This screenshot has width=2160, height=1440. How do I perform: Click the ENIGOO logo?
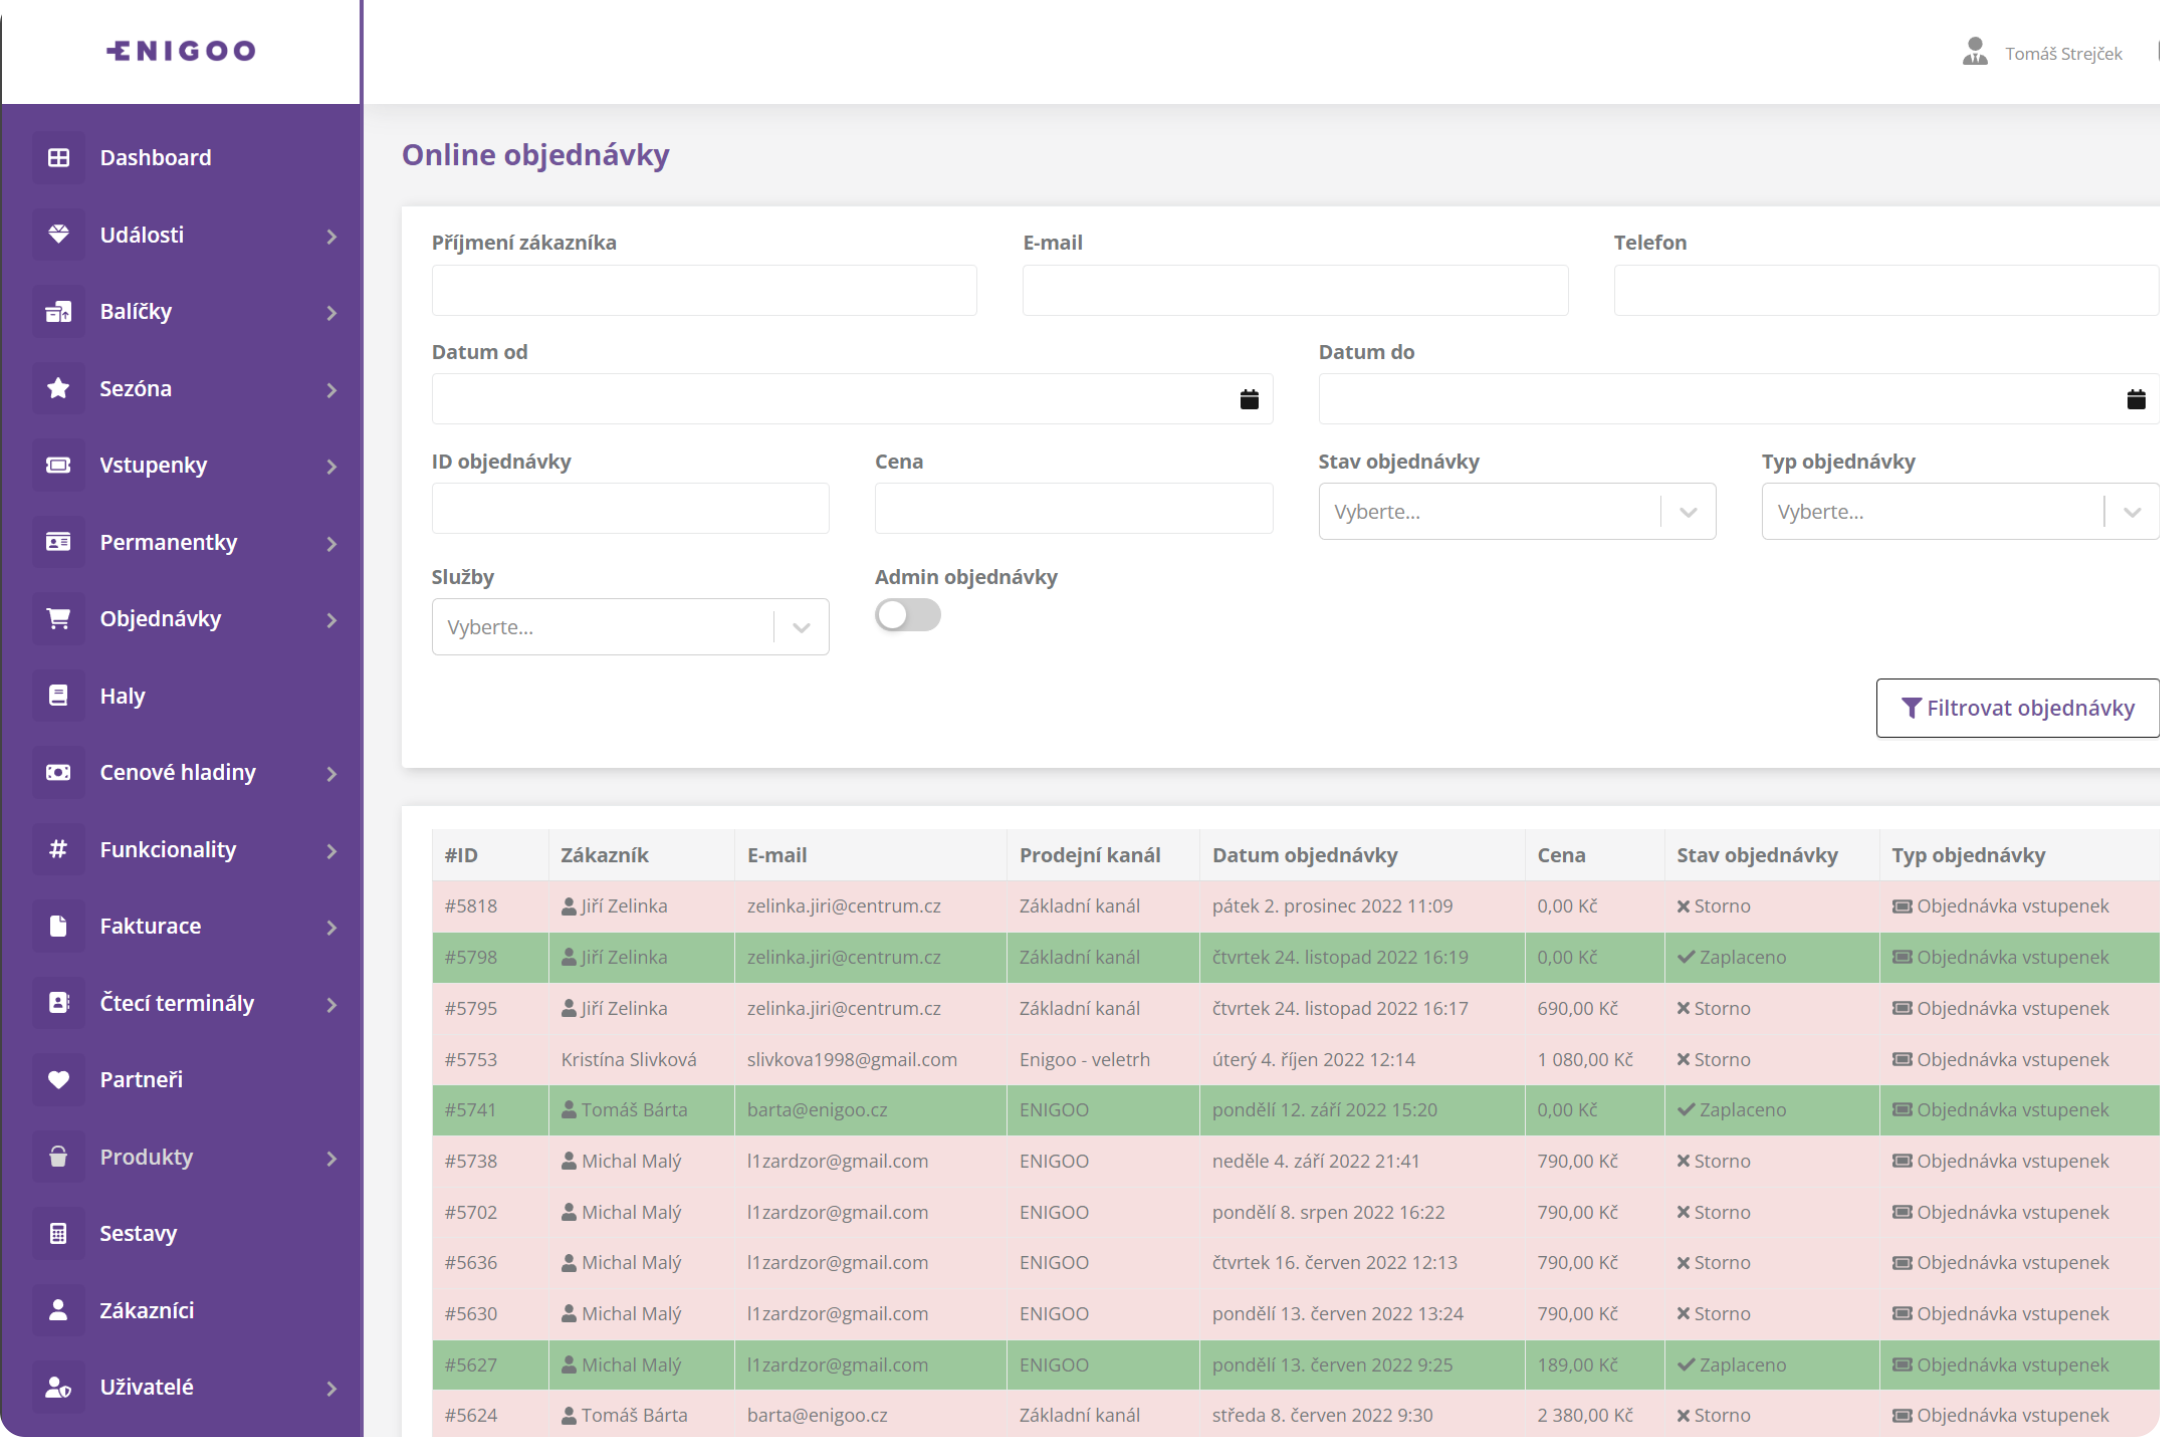coord(181,51)
